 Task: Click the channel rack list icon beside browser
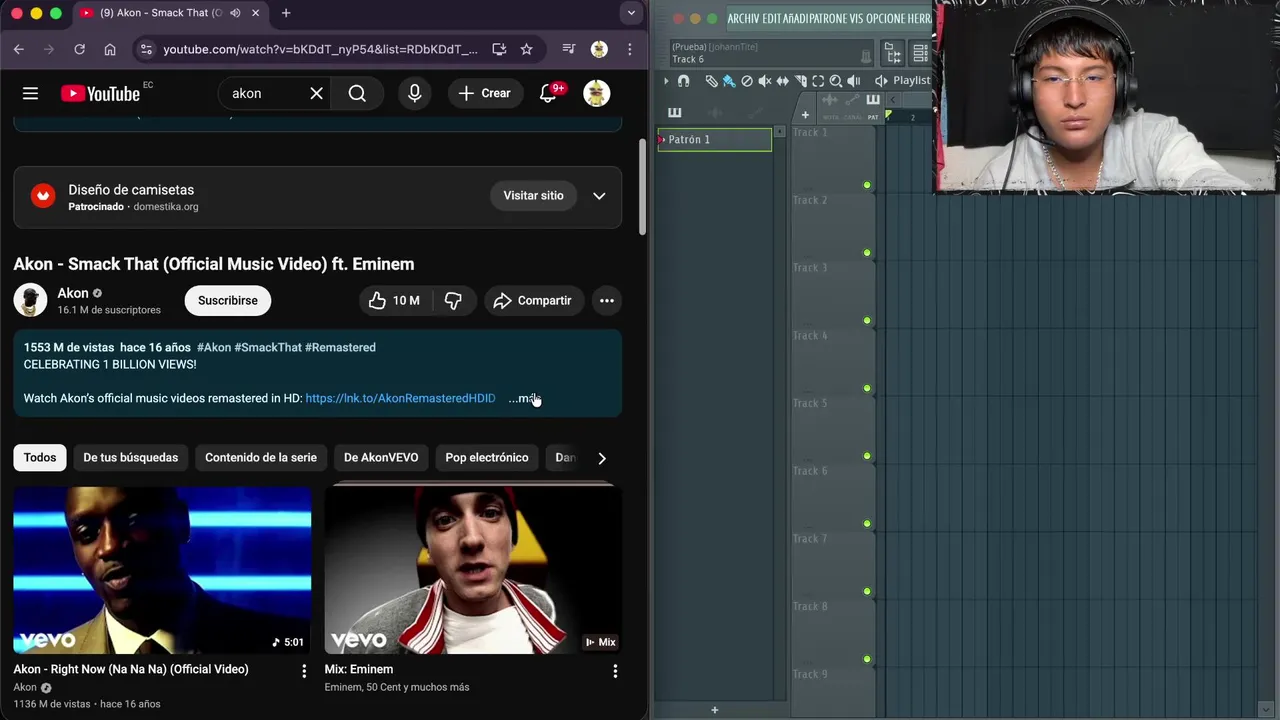click(921, 53)
